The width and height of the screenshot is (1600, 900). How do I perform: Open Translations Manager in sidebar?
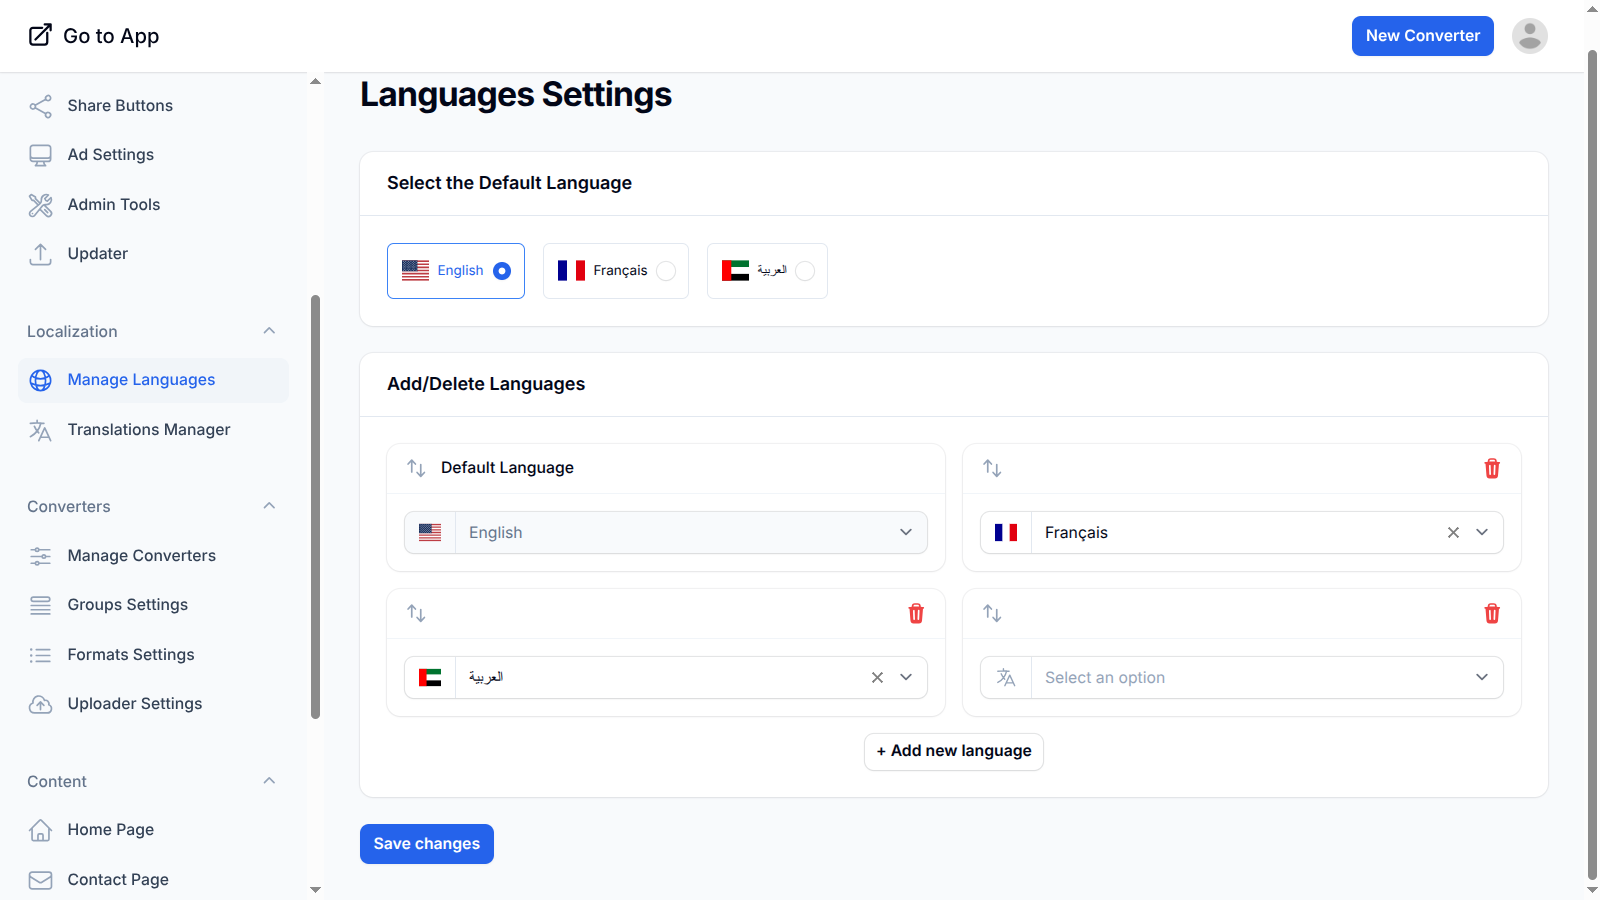tap(148, 430)
